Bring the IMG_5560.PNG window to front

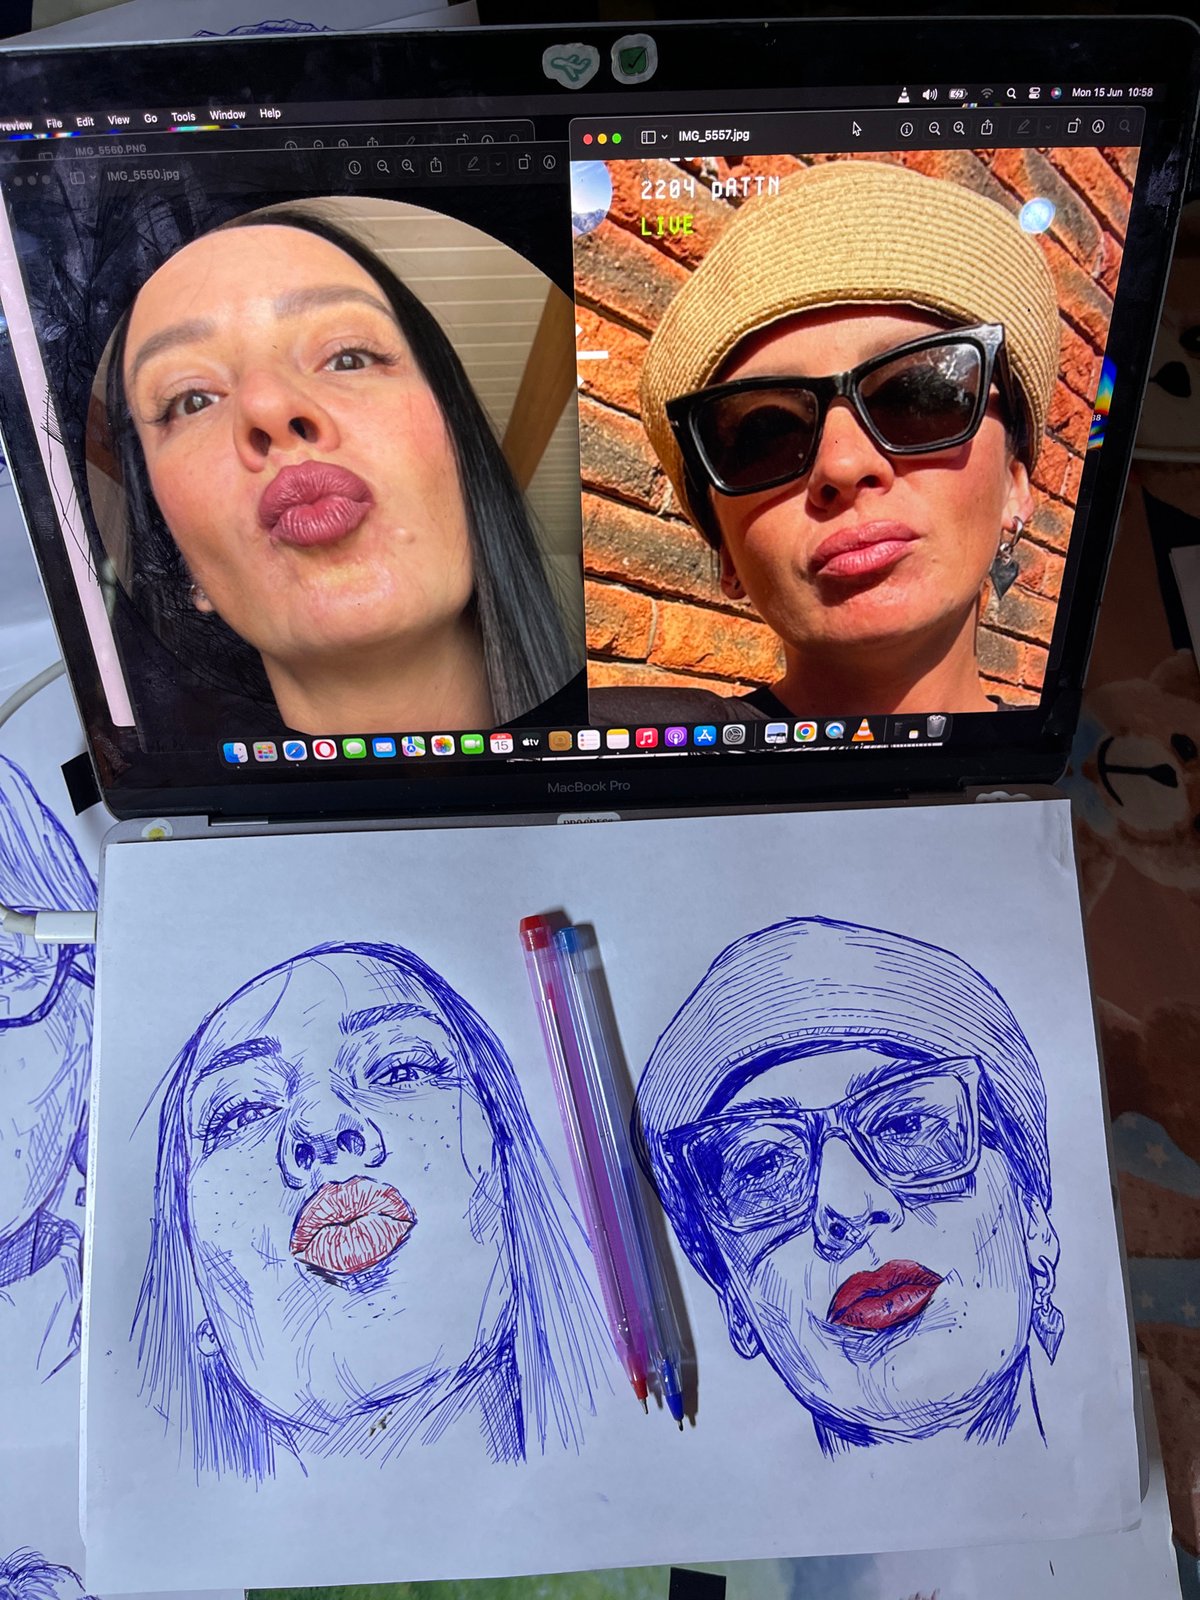click(x=110, y=150)
